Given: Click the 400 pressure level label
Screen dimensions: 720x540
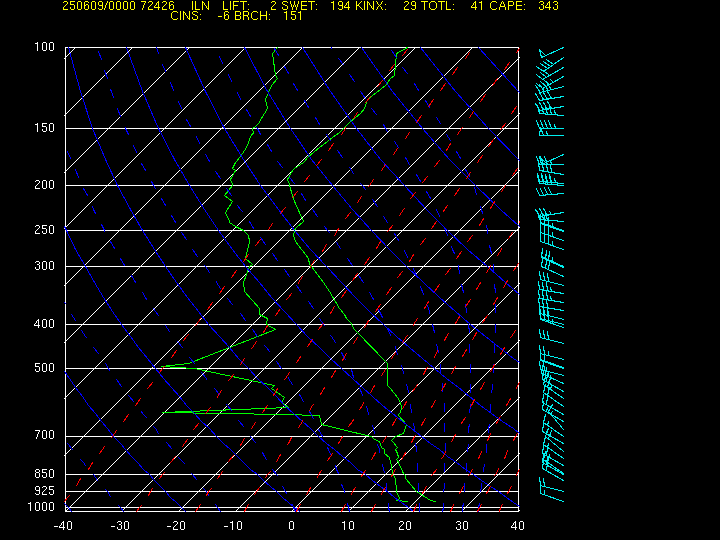Looking at the screenshot, I should pyautogui.click(x=45, y=324).
